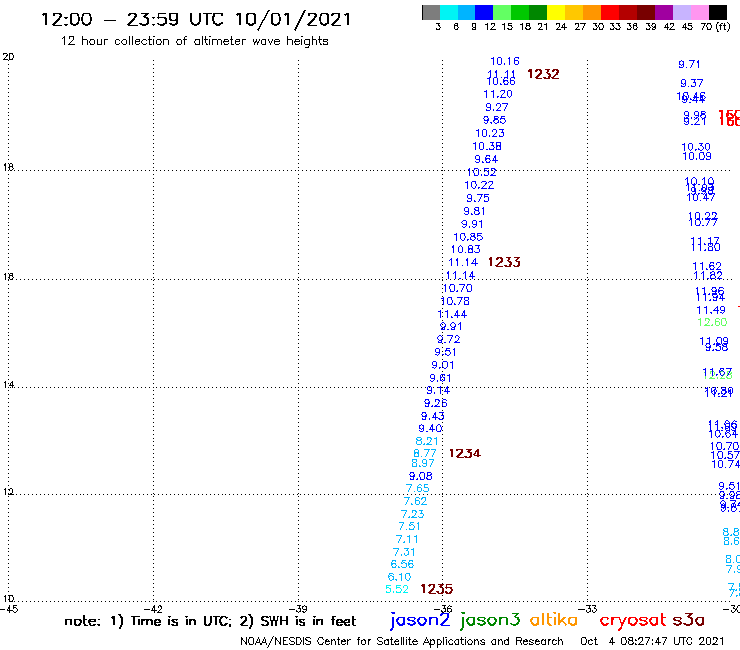
Task: Select the 1235 time marker
Action: (437, 589)
